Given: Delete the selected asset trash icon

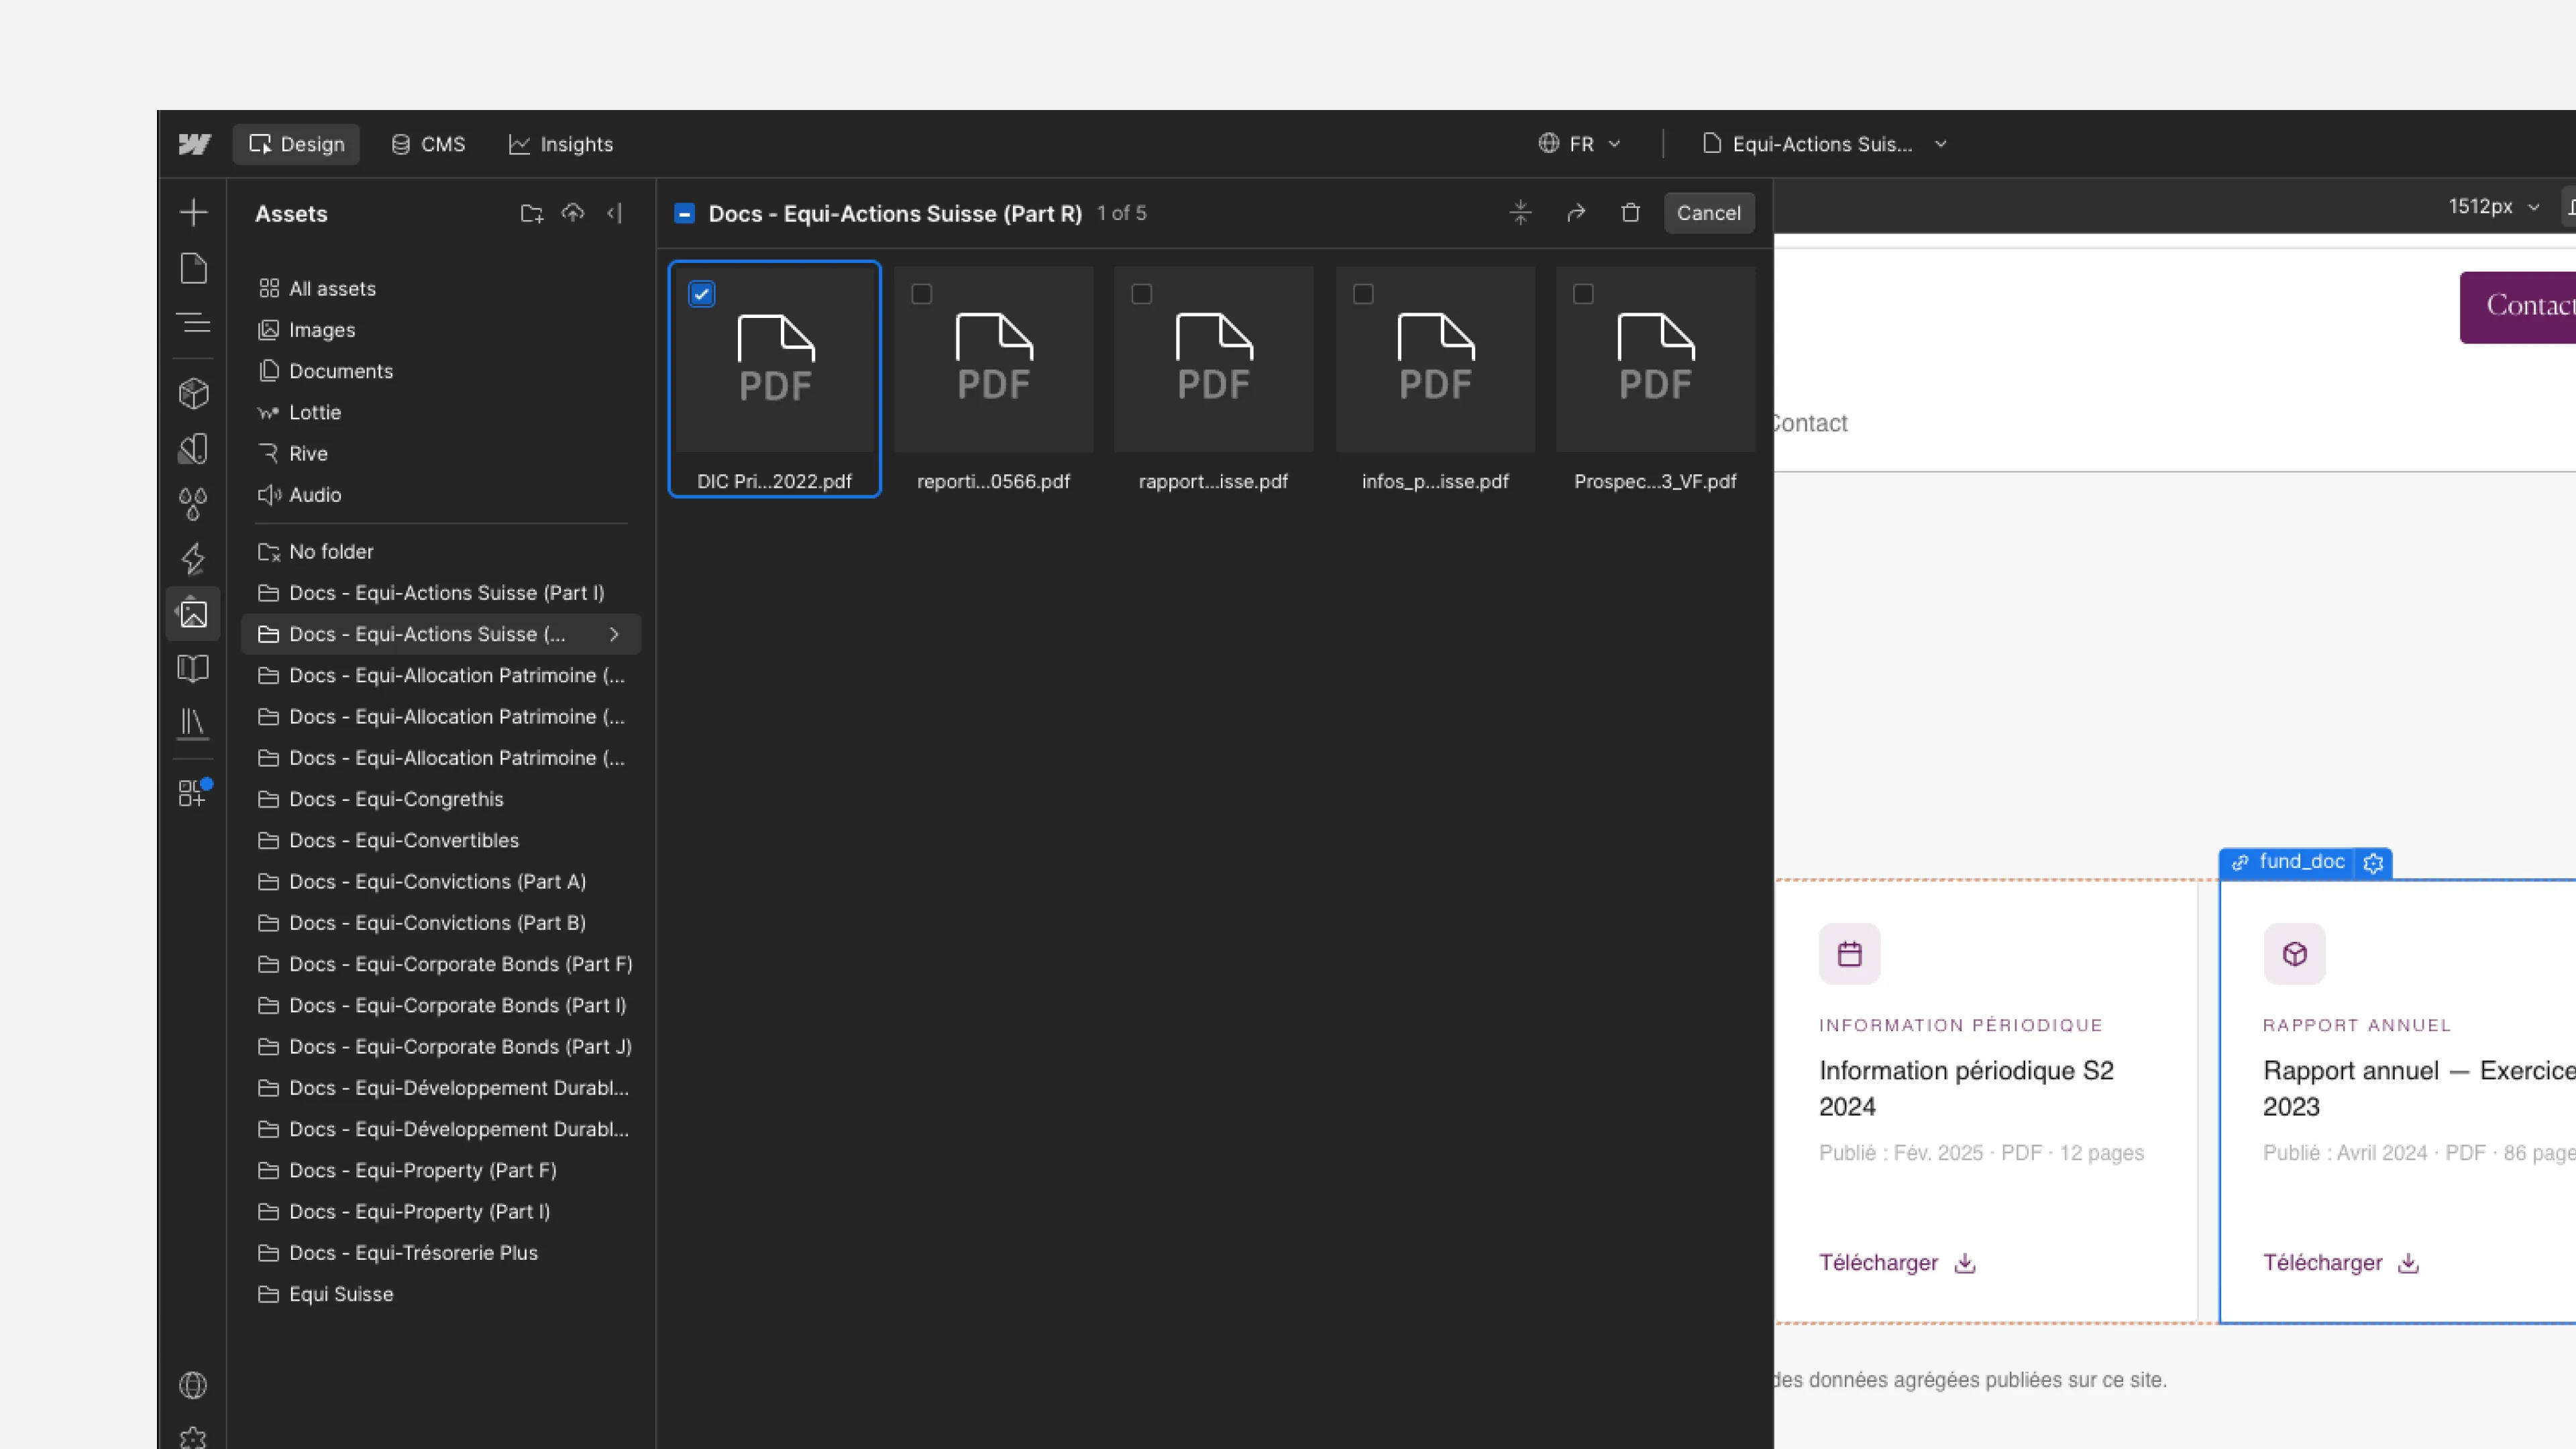Looking at the screenshot, I should point(1630,213).
